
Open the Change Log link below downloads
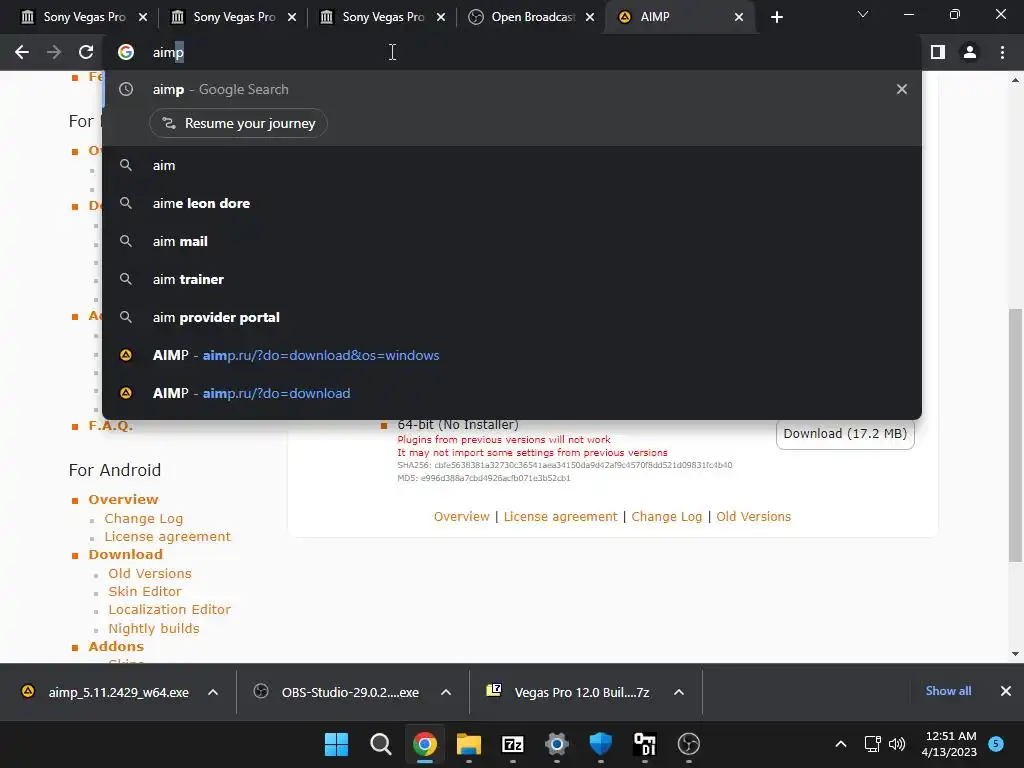tap(667, 517)
